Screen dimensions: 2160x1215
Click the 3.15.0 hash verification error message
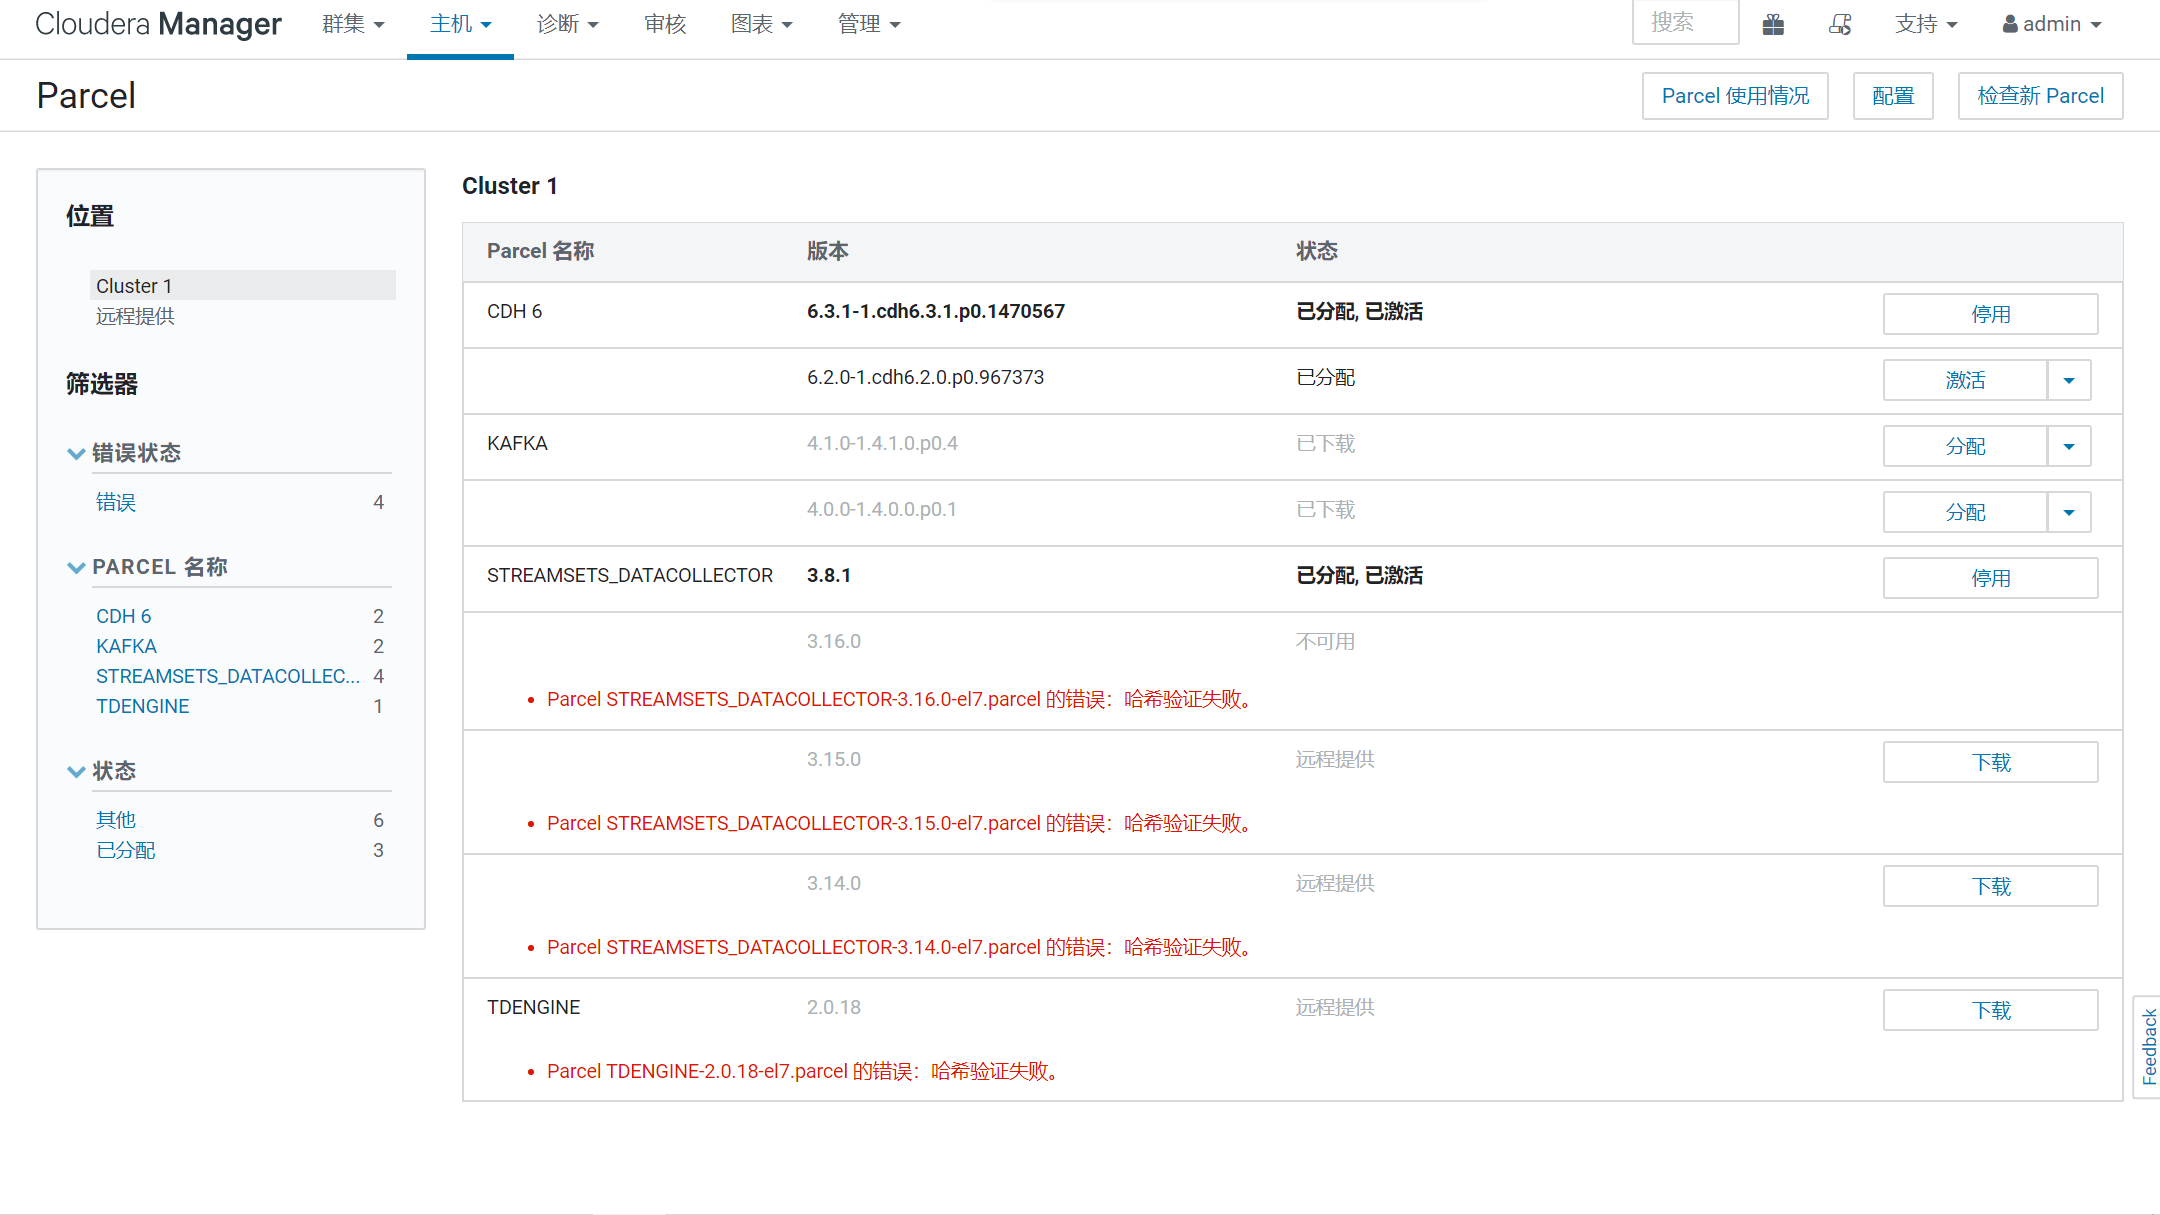point(898,823)
